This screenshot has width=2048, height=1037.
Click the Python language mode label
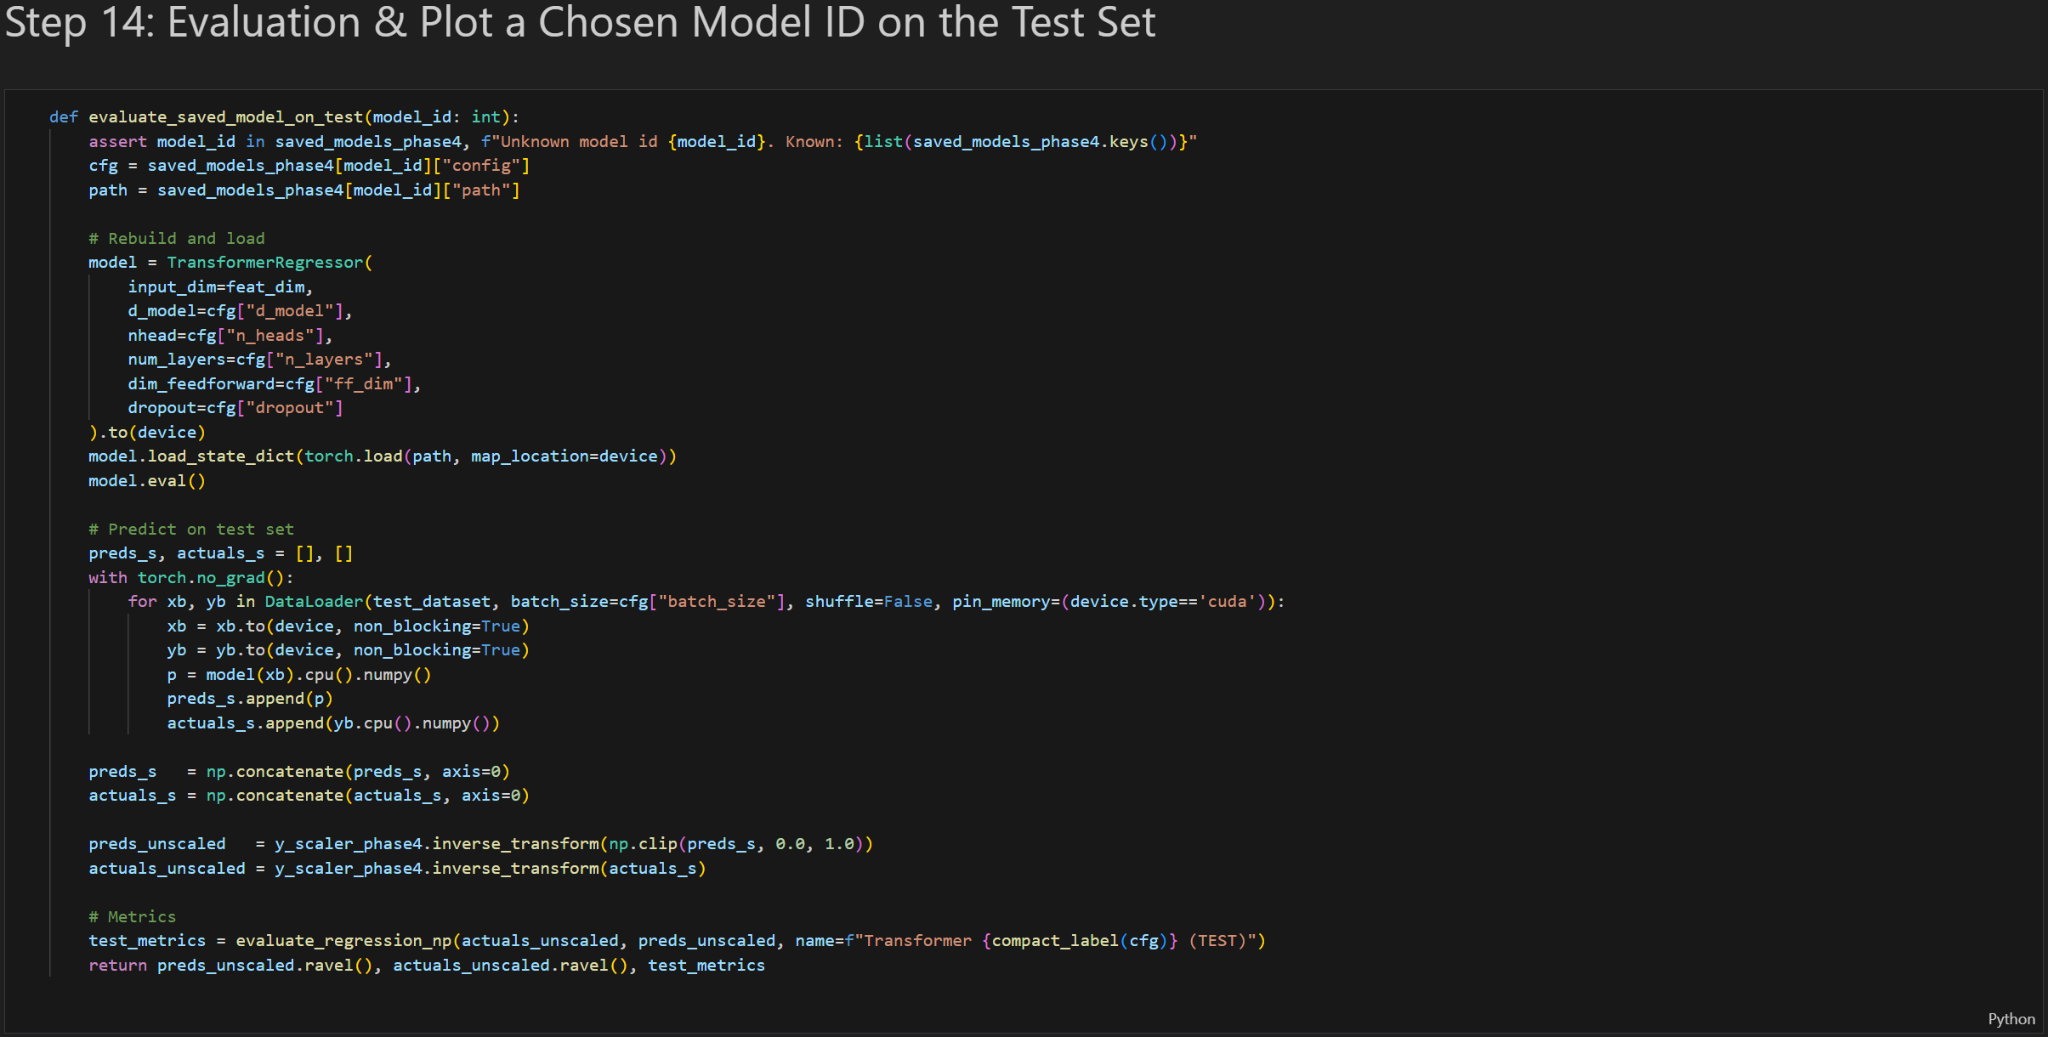coord(2010,1018)
